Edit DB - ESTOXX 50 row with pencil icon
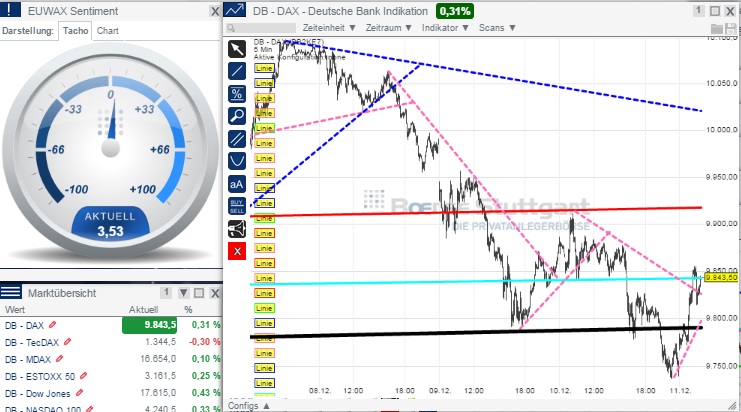 point(83,376)
